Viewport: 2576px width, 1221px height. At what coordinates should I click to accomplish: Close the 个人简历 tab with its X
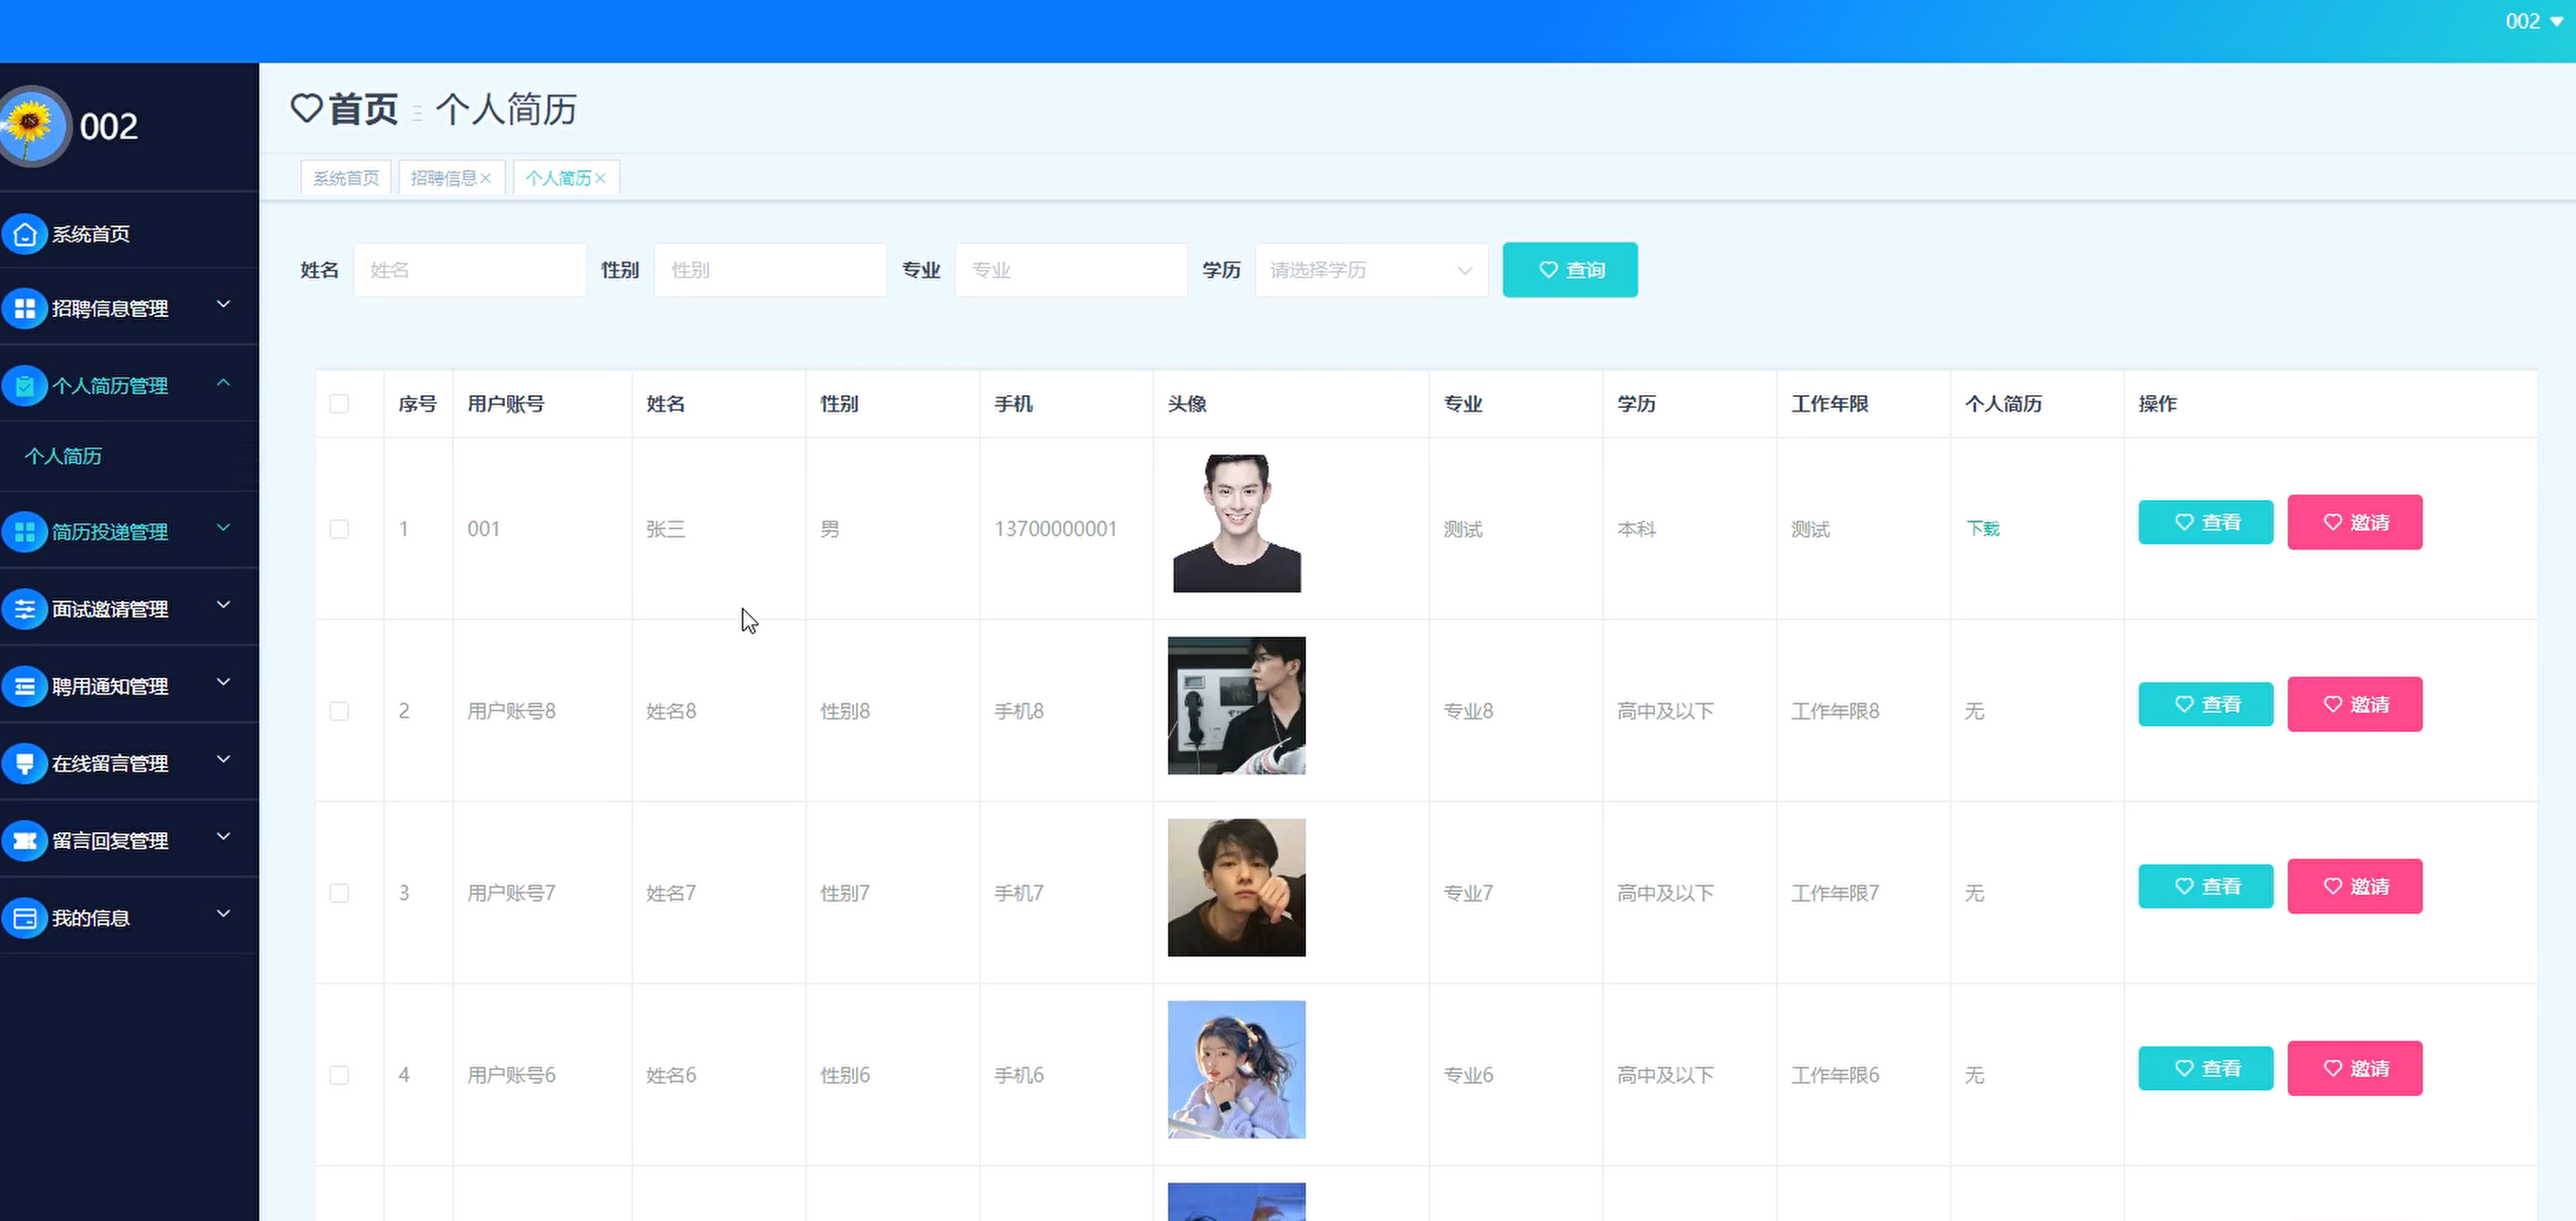(600, 178)
